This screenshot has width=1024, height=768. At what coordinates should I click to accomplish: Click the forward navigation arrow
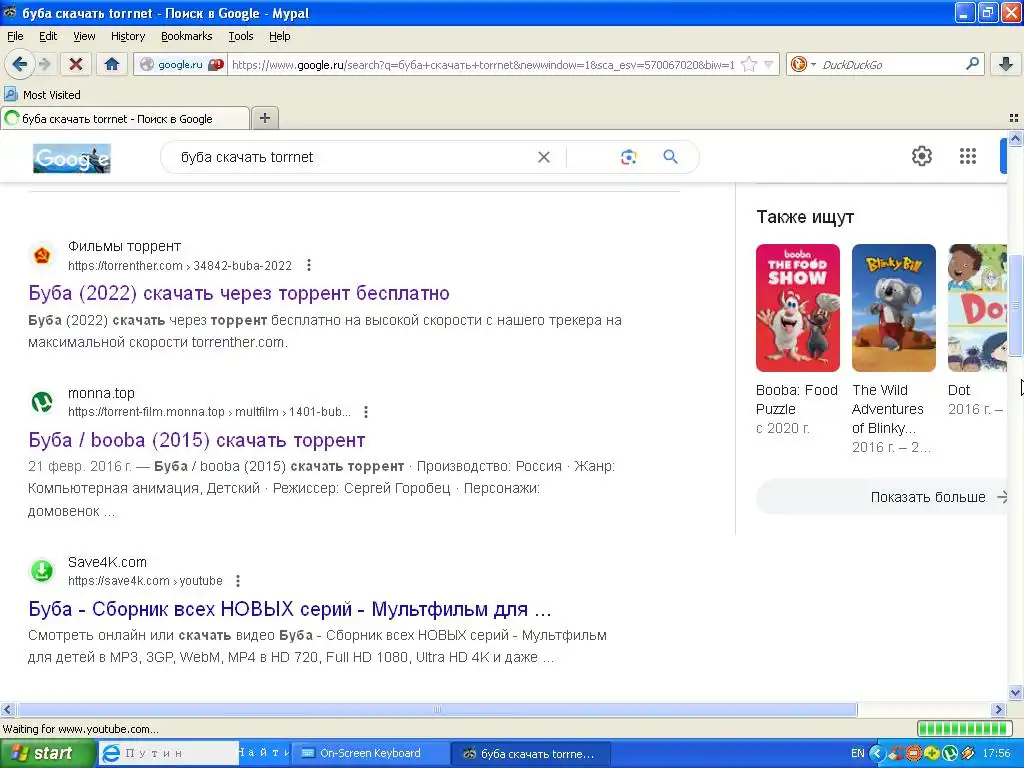click(x=44, y=64)
